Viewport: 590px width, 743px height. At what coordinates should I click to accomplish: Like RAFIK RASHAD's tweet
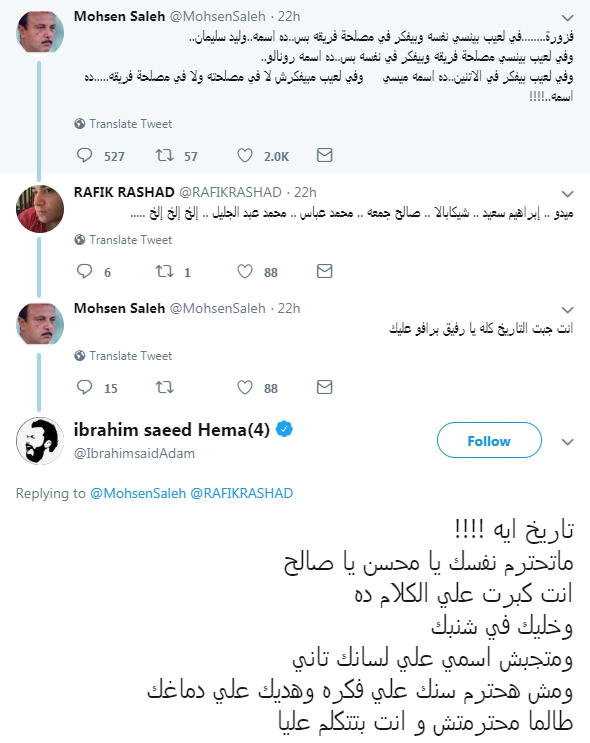pos(245,272)
